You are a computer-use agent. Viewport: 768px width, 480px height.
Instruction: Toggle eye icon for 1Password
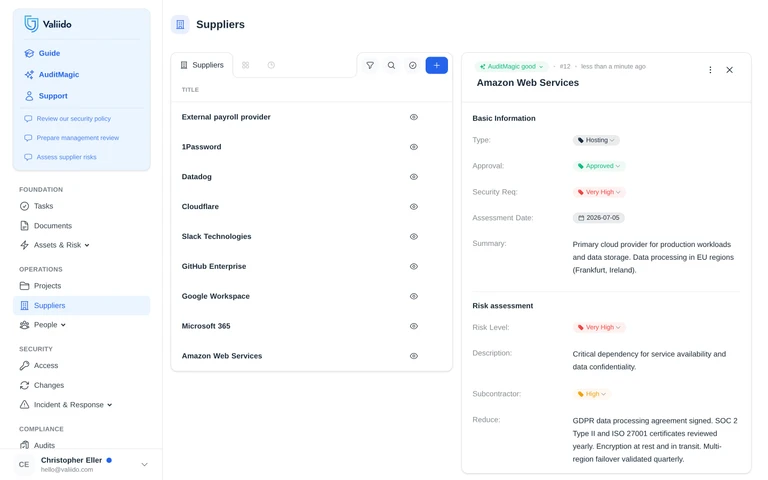click(414, 147)
